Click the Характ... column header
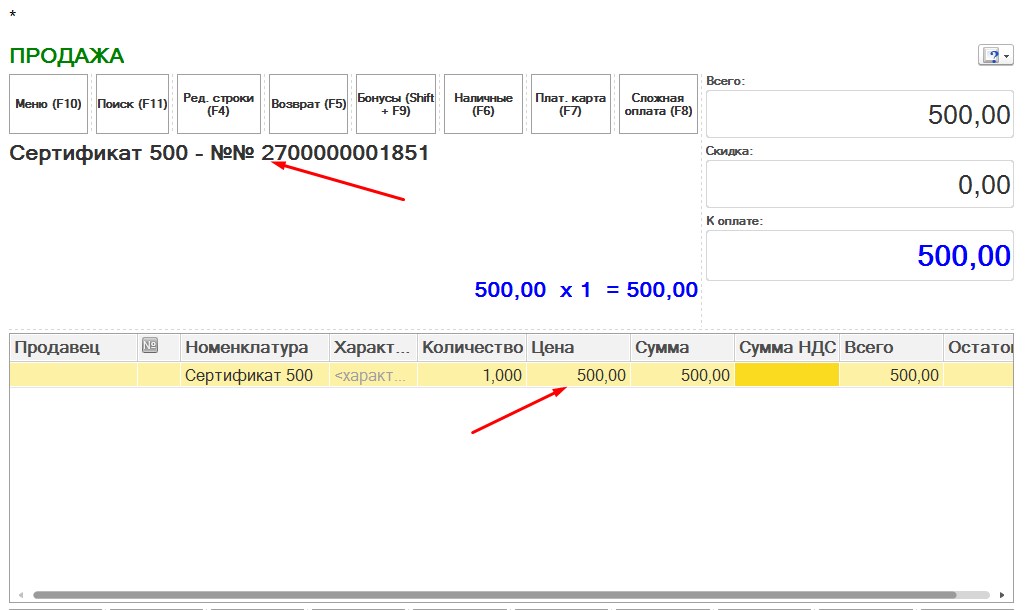Viewport: 1030px width, 610px height. (372, 347)
